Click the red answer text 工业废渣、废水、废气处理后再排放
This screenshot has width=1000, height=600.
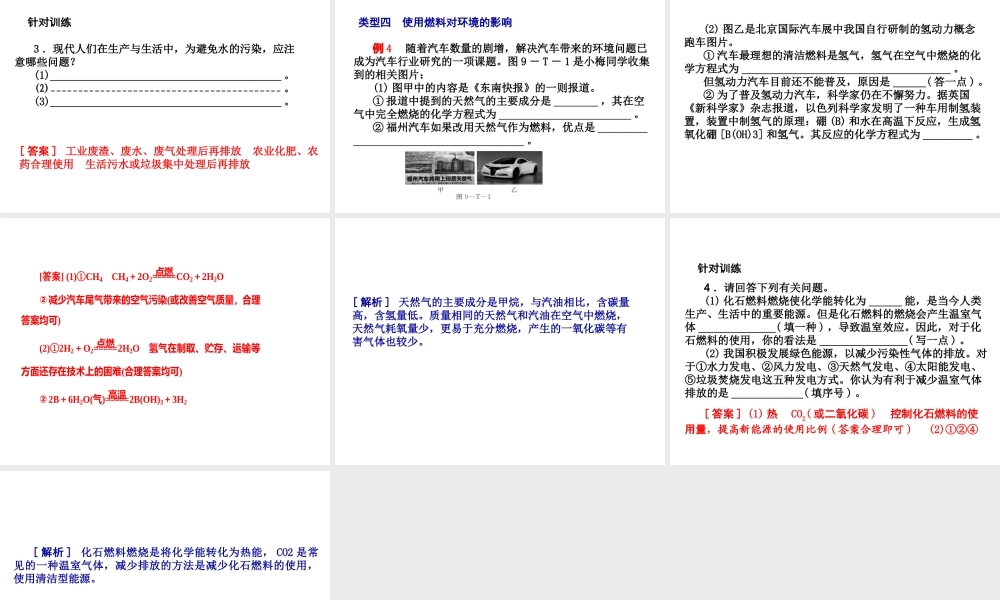(153, 151)
